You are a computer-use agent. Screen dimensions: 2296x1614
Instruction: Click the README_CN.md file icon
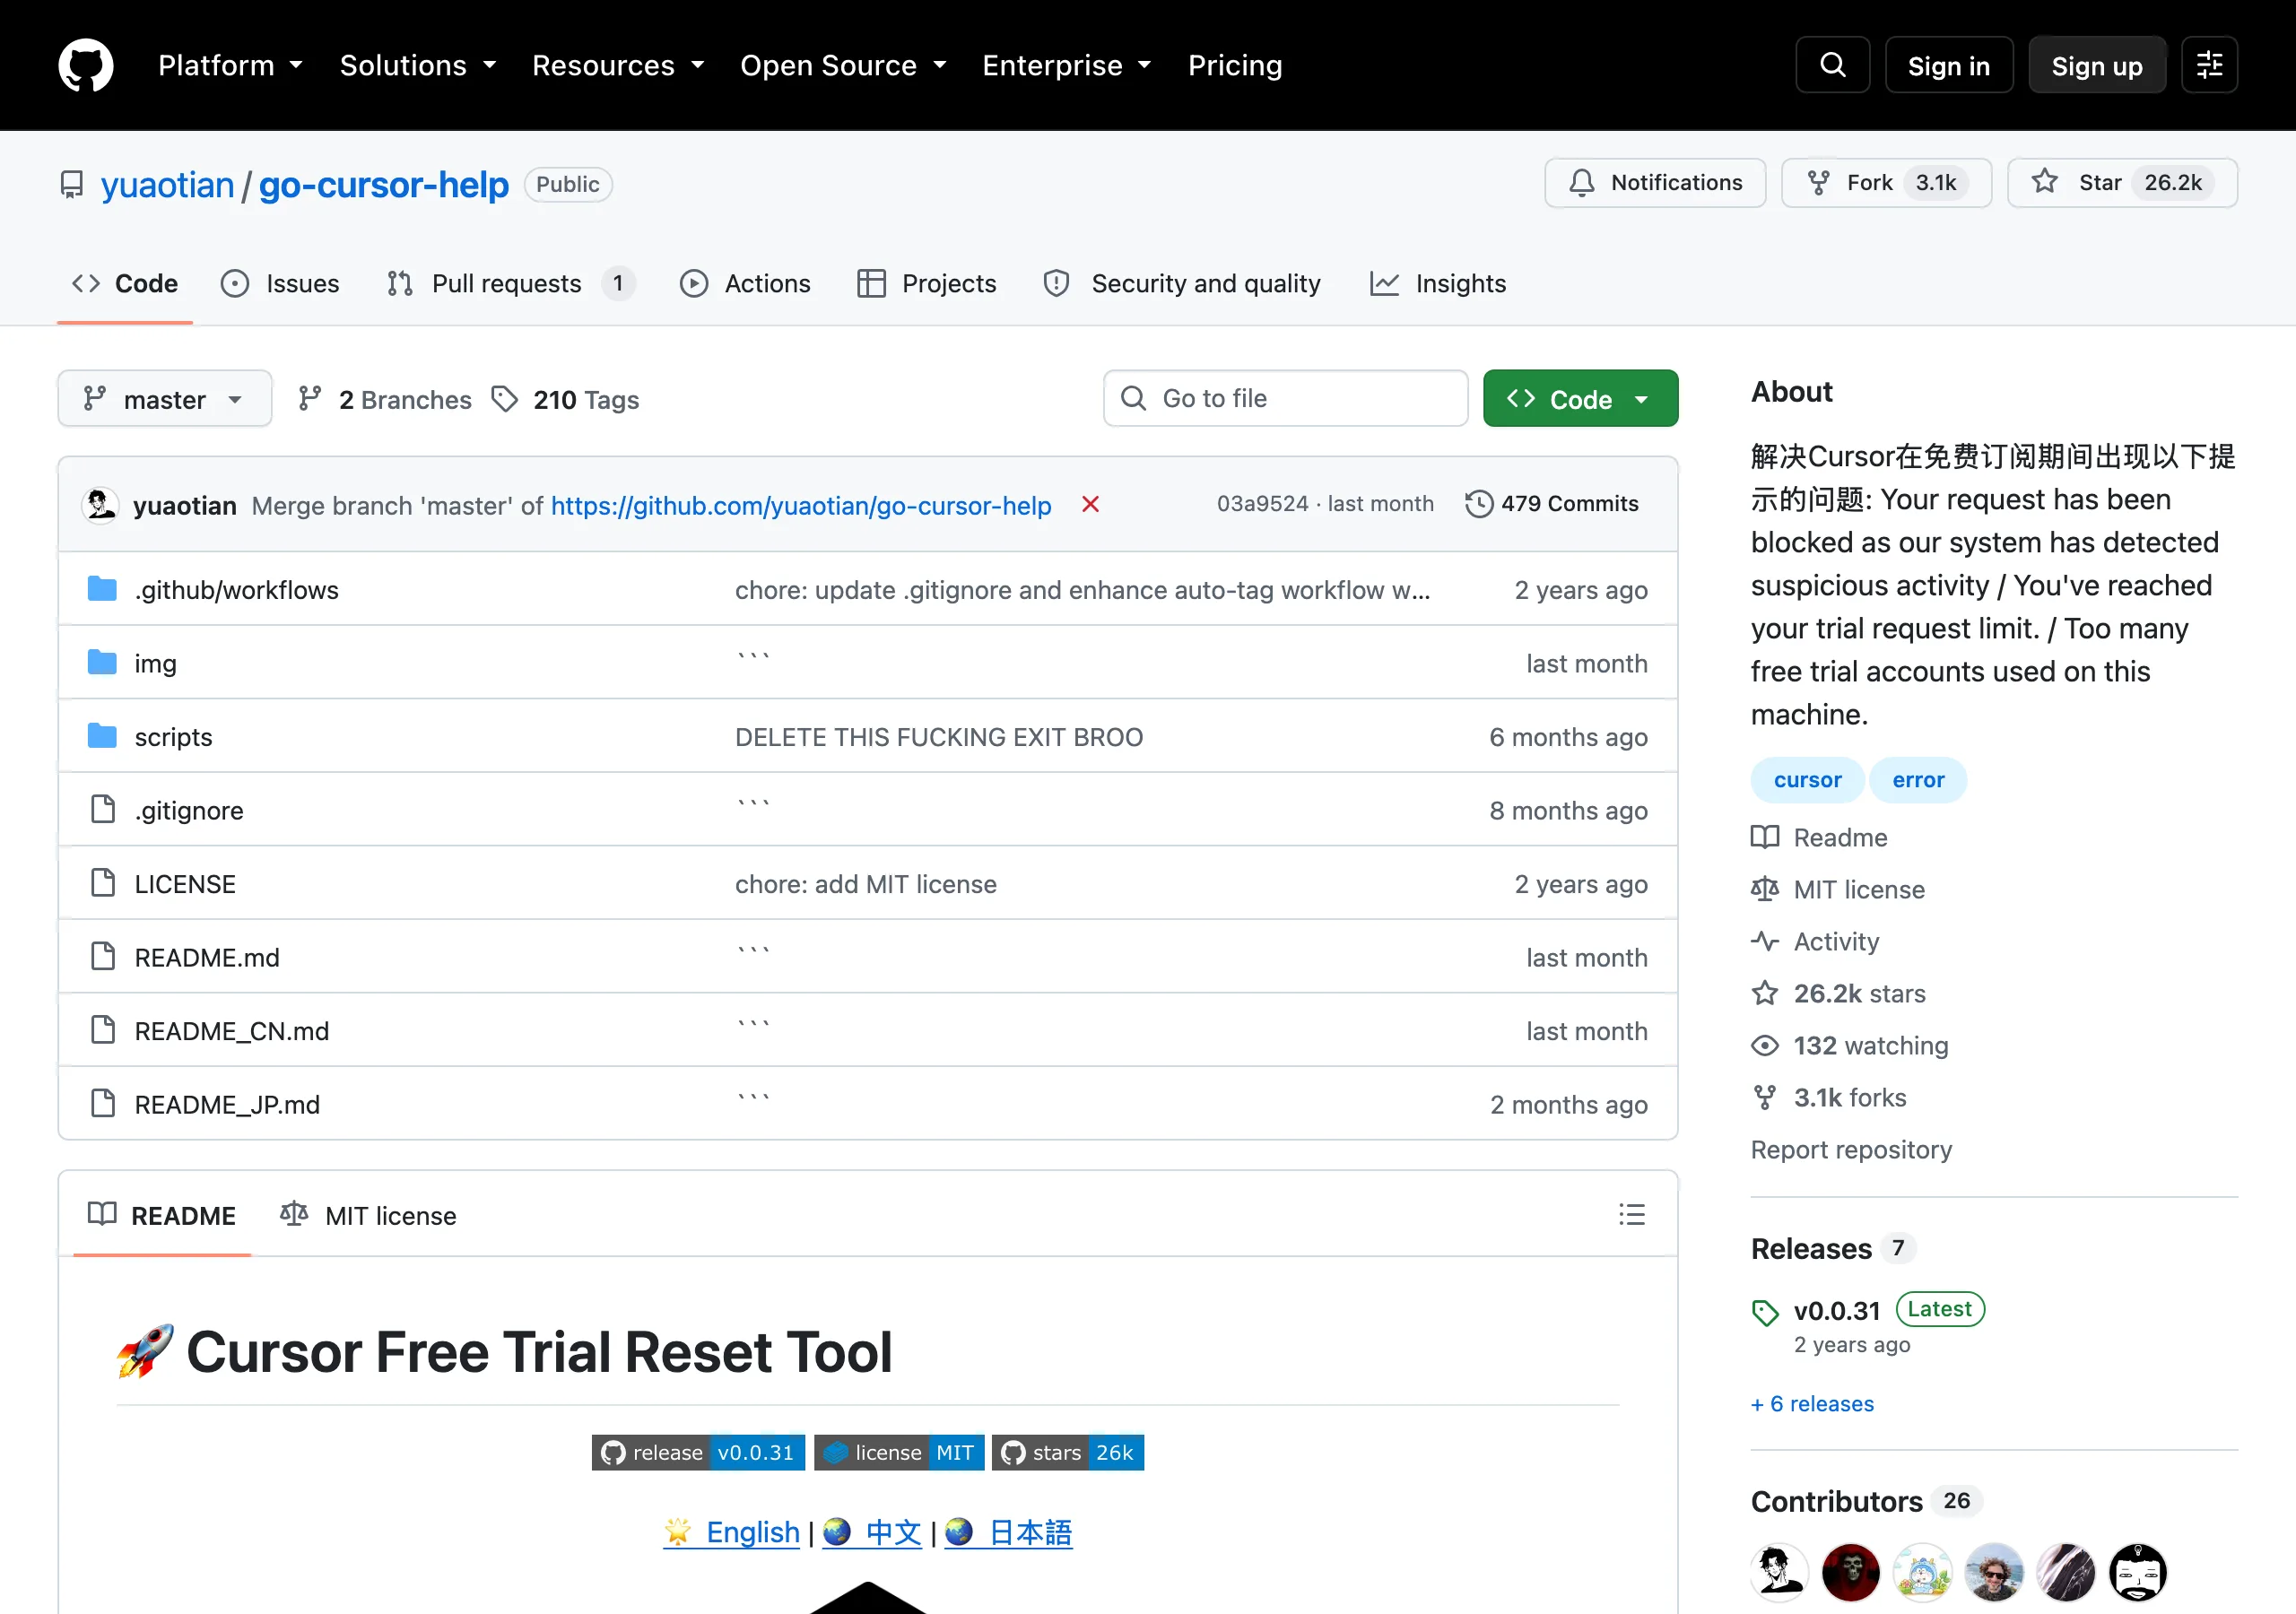(102, 1030)
